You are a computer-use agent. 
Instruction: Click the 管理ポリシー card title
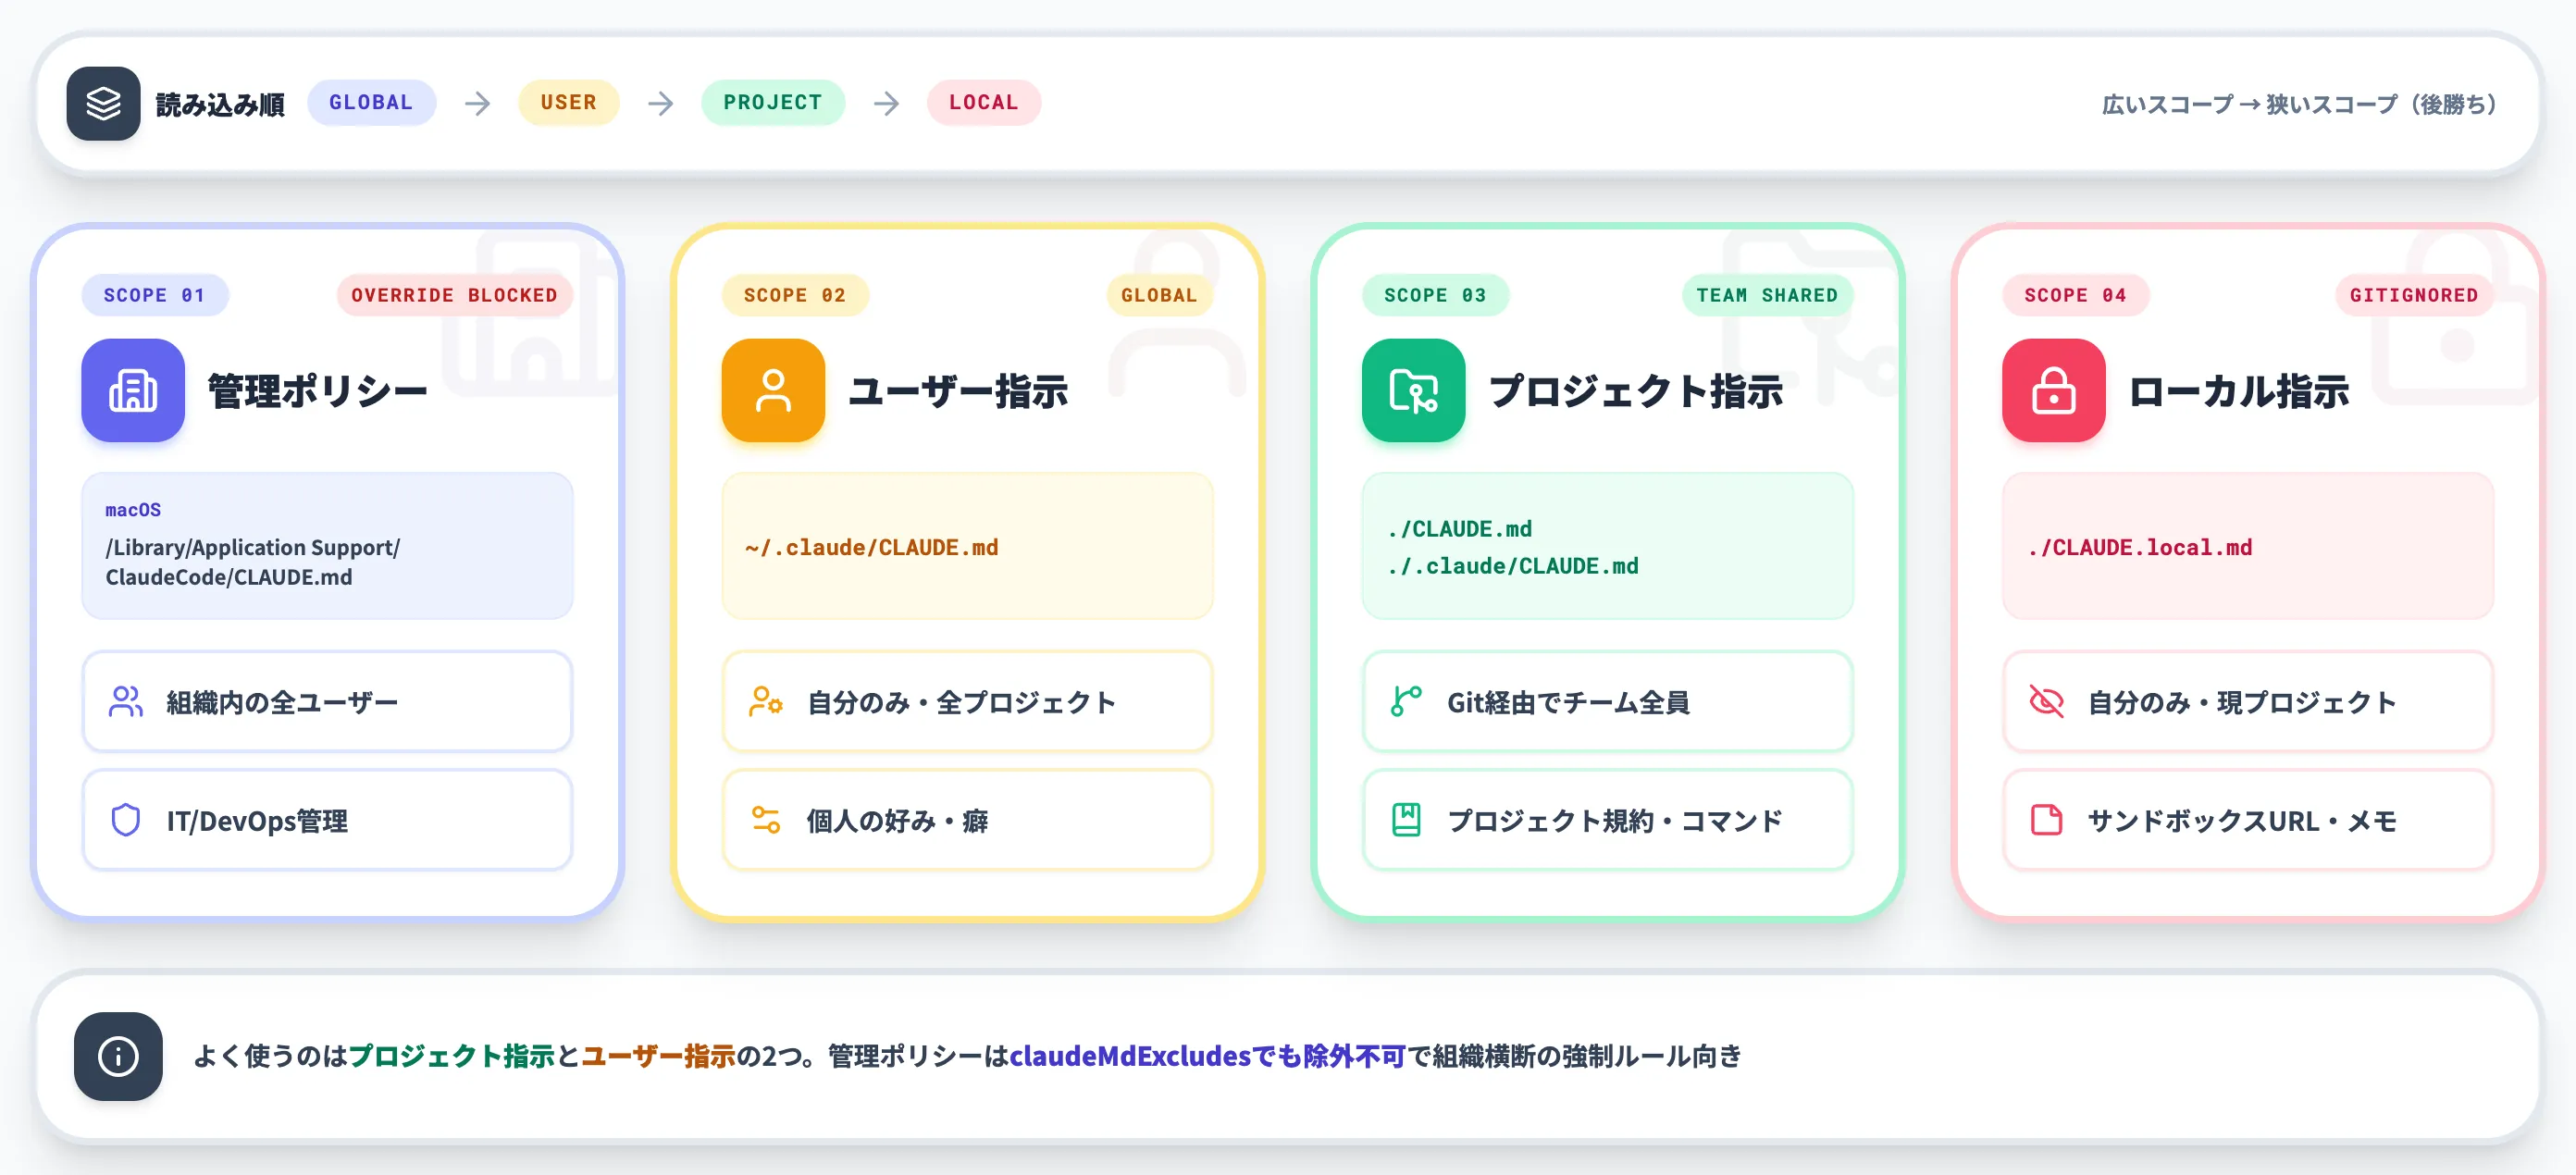(318, 391)
